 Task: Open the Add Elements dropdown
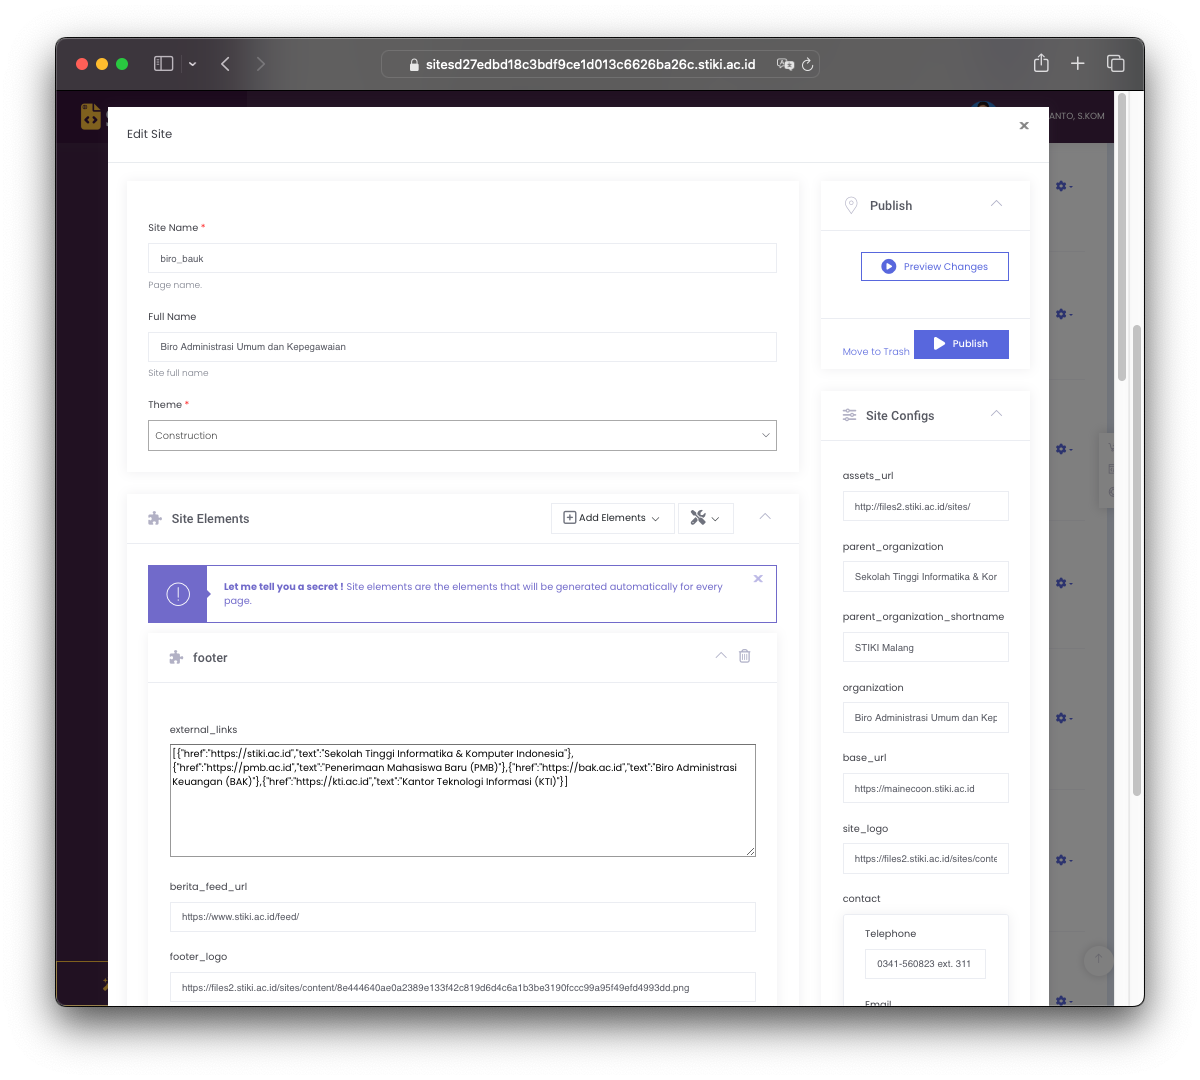pyautogui.click(x=612, y=518)
